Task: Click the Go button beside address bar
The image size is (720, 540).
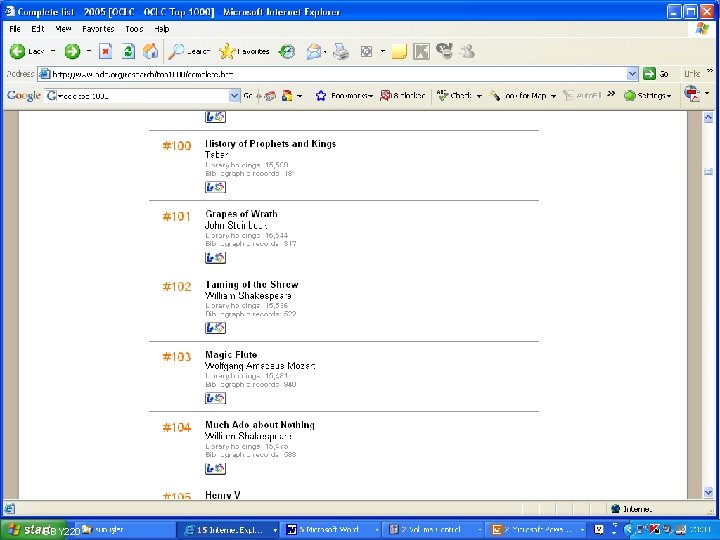Action: click(x=656, y=73)
